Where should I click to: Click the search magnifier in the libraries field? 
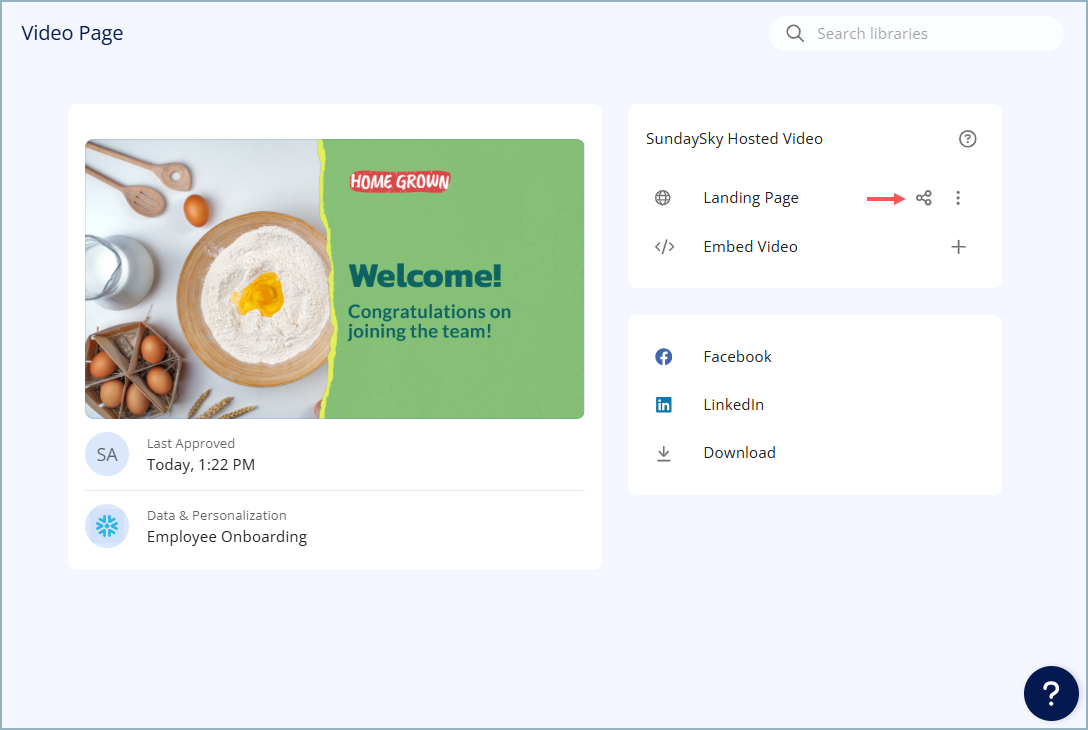(794, 33)
